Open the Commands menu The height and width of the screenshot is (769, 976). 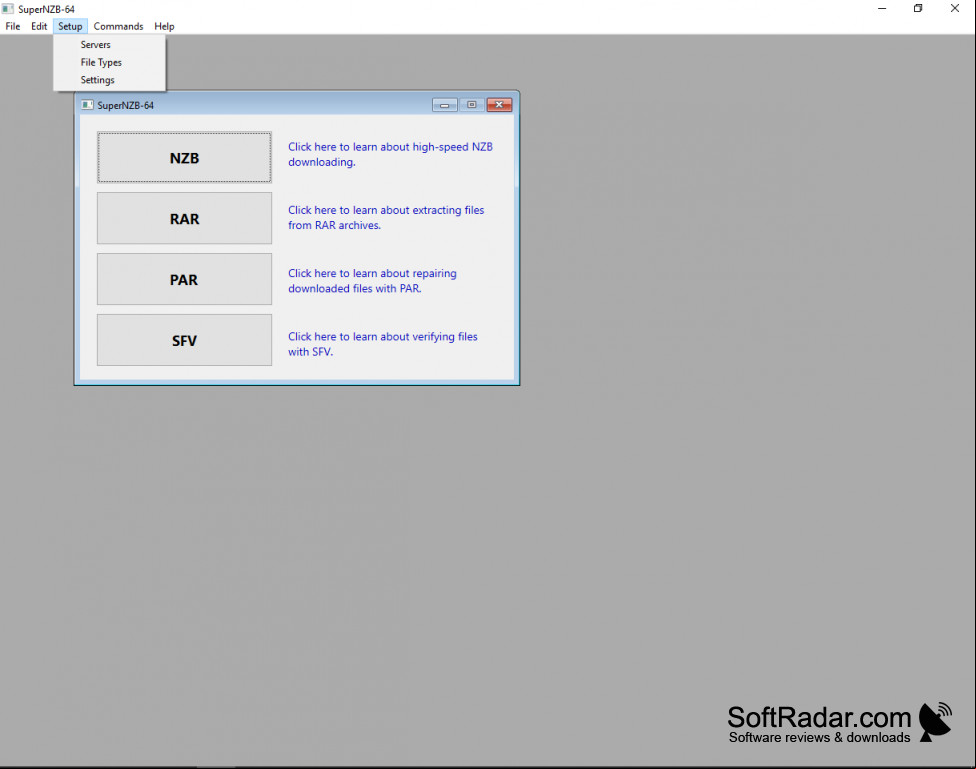[118, 26]
